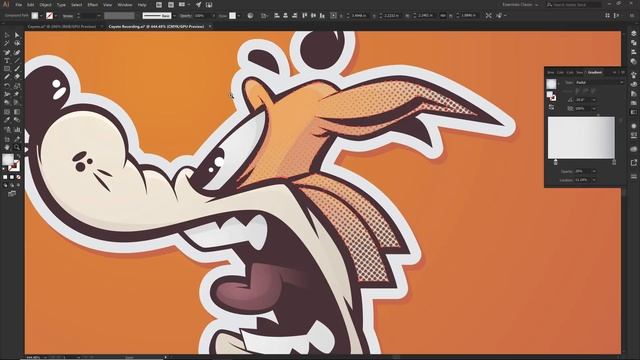Open the File menu
This screenshot has height=360, width=640.
pos(18,5)
